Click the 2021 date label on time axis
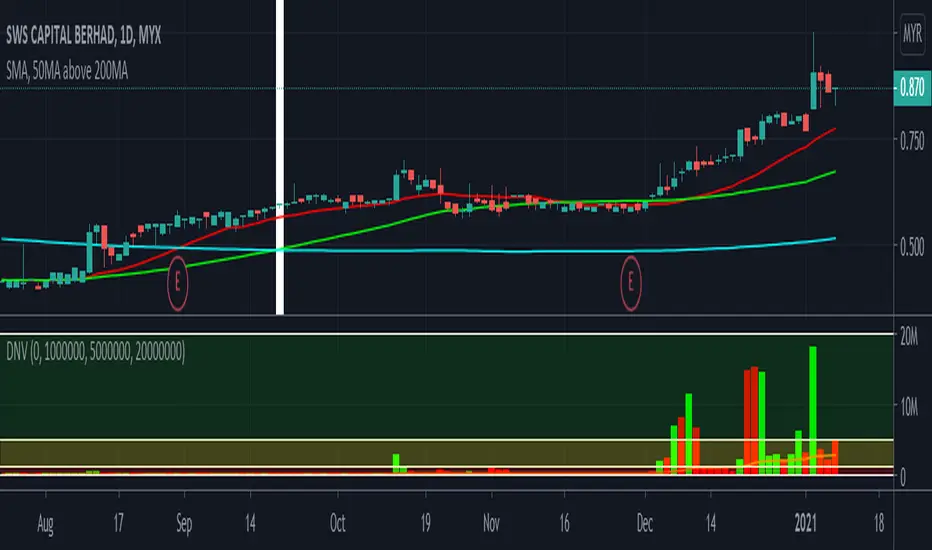This screenshot has height=550, width=932. tap(805, 524)
